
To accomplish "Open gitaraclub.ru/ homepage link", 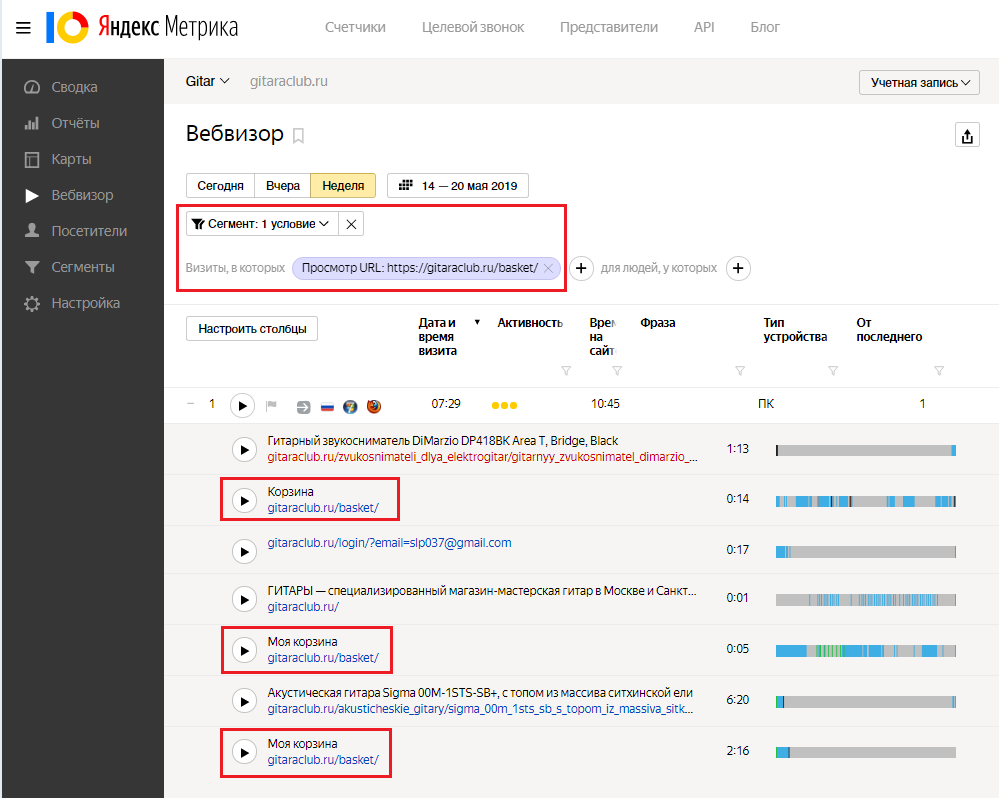I will pyautogui.click(x=303, y=607).
